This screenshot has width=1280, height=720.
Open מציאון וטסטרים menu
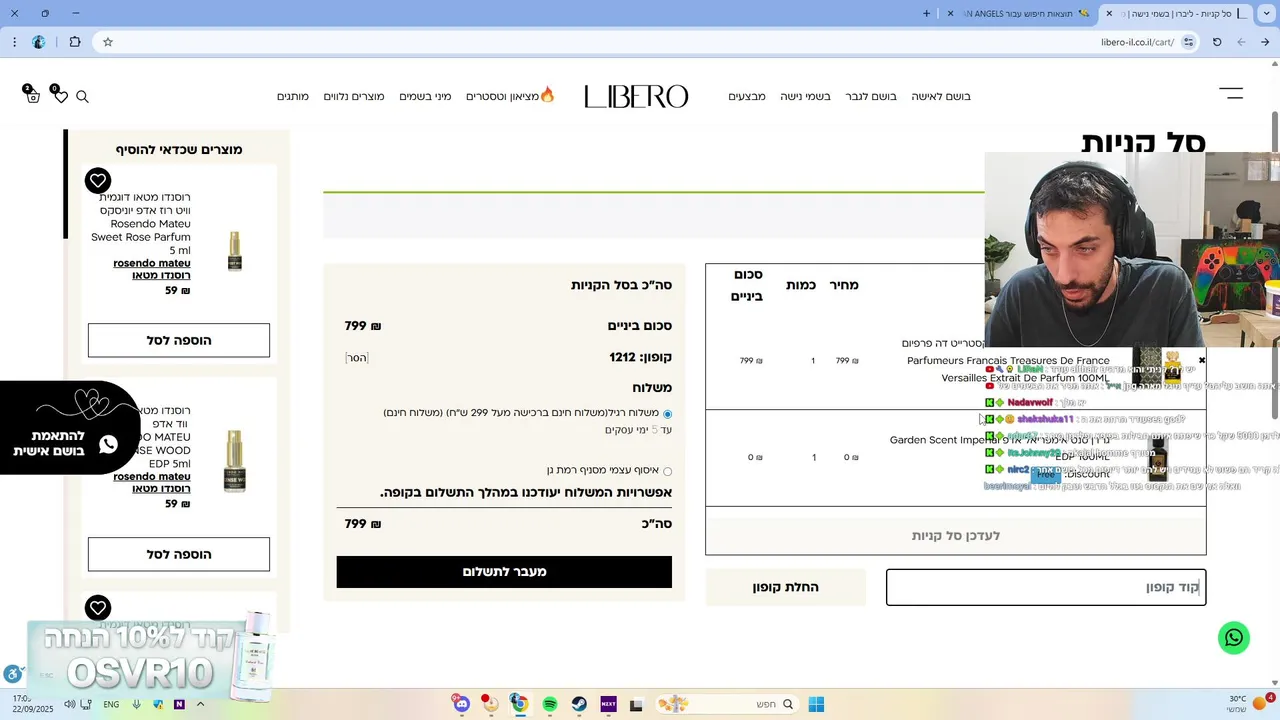pos(510,96)
